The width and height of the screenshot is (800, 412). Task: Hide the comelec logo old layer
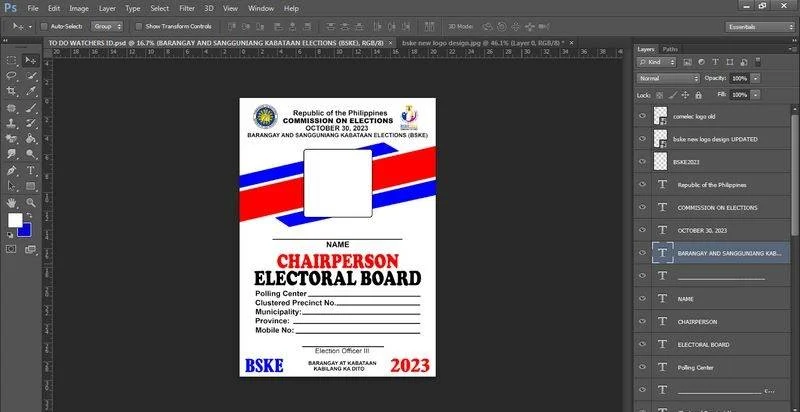[642, 116]
